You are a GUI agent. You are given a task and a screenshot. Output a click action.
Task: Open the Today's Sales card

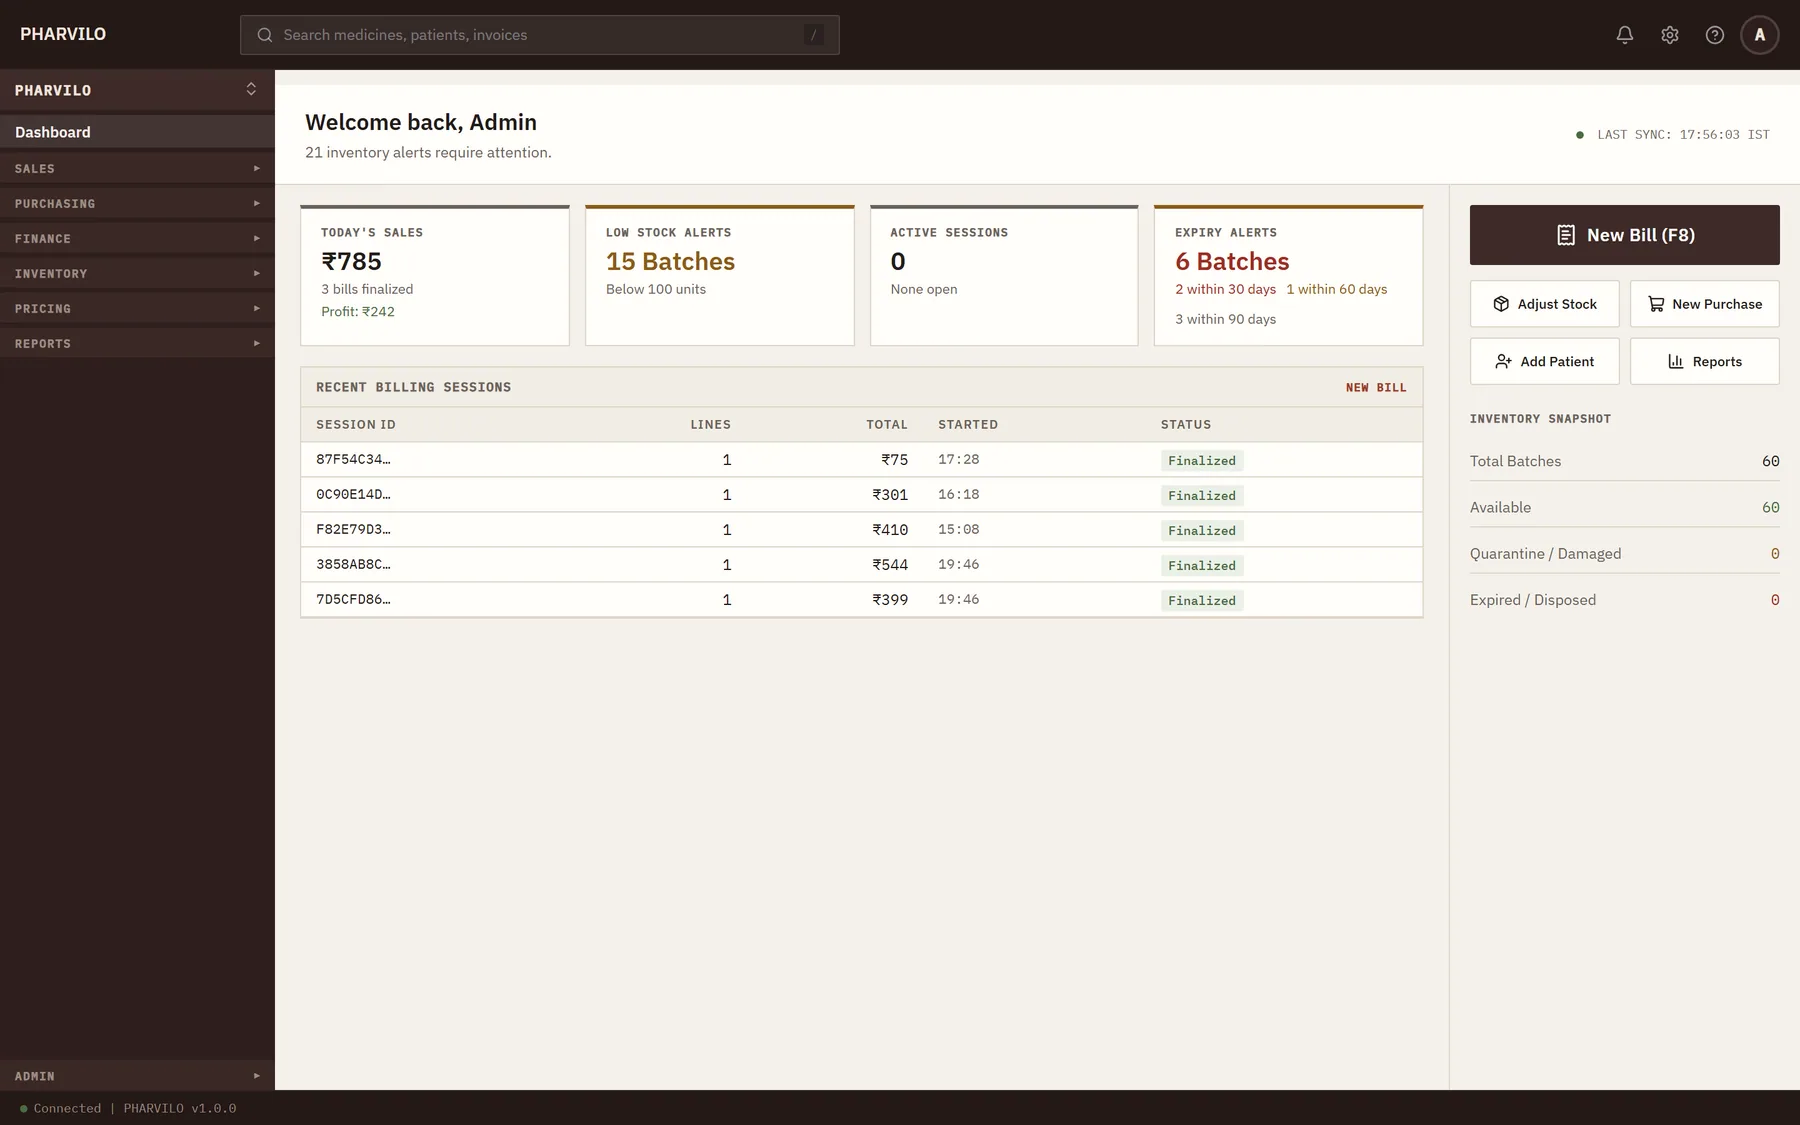[x=435, y=276]
